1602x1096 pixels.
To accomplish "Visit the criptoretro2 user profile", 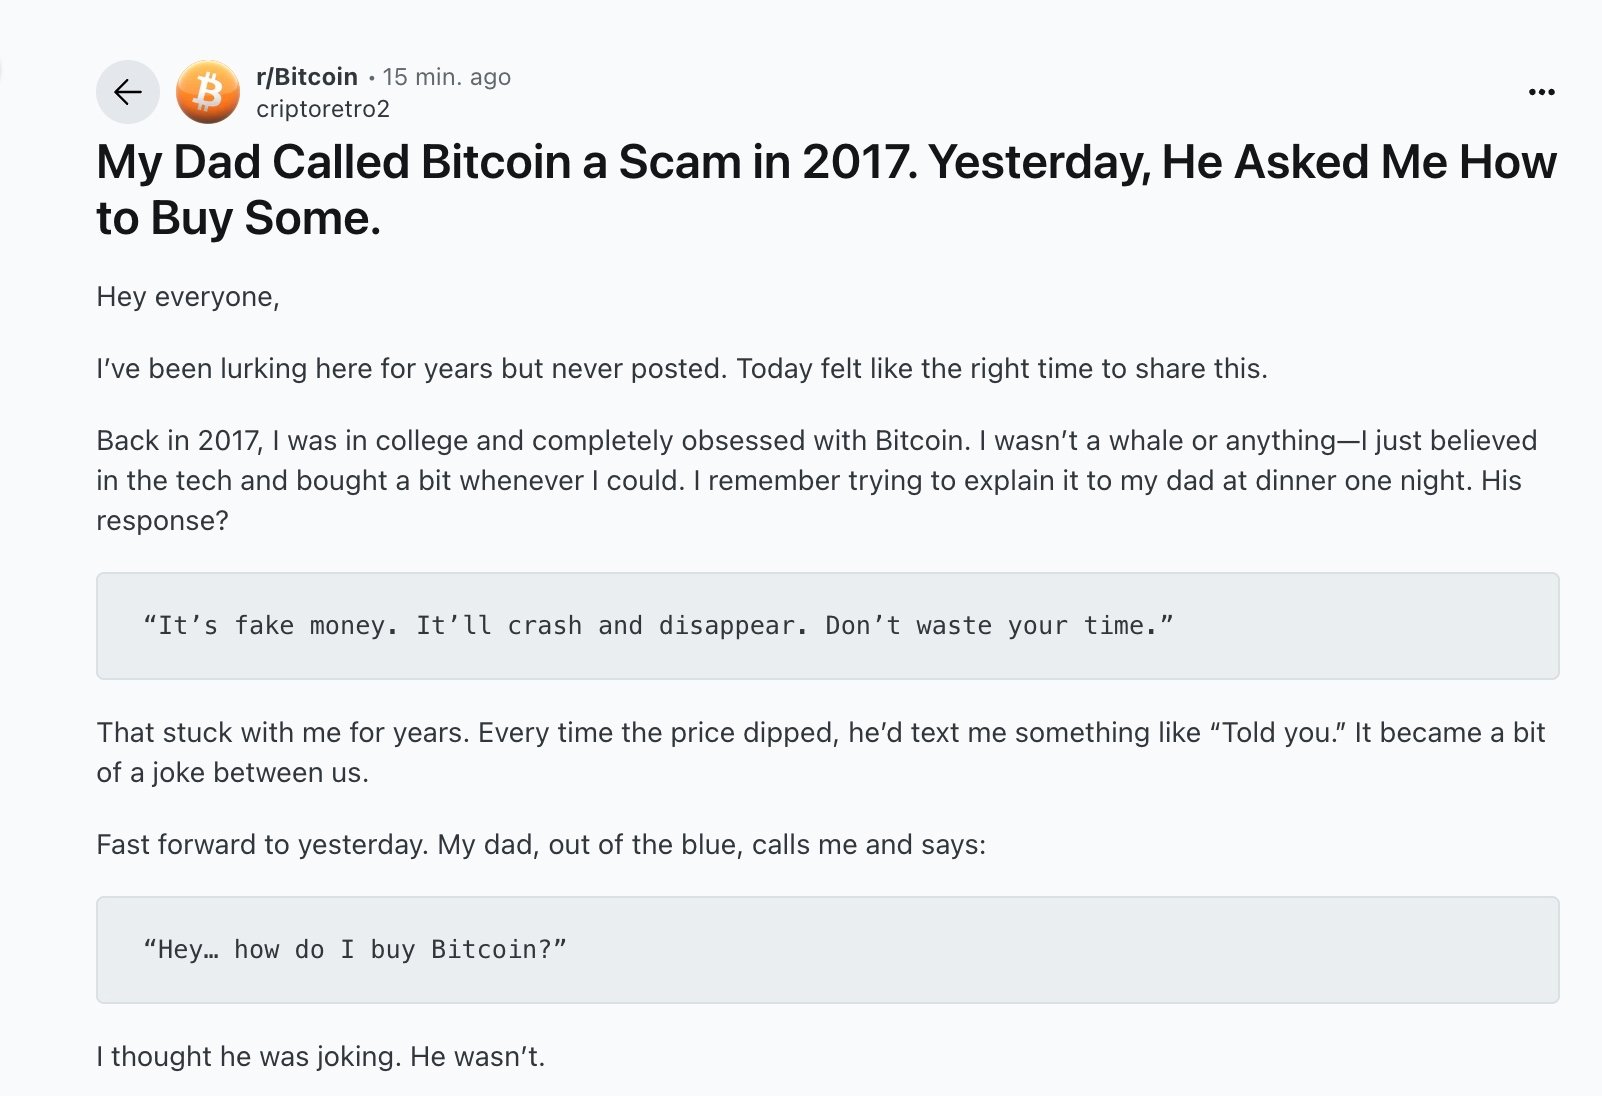I will [322, 109].
